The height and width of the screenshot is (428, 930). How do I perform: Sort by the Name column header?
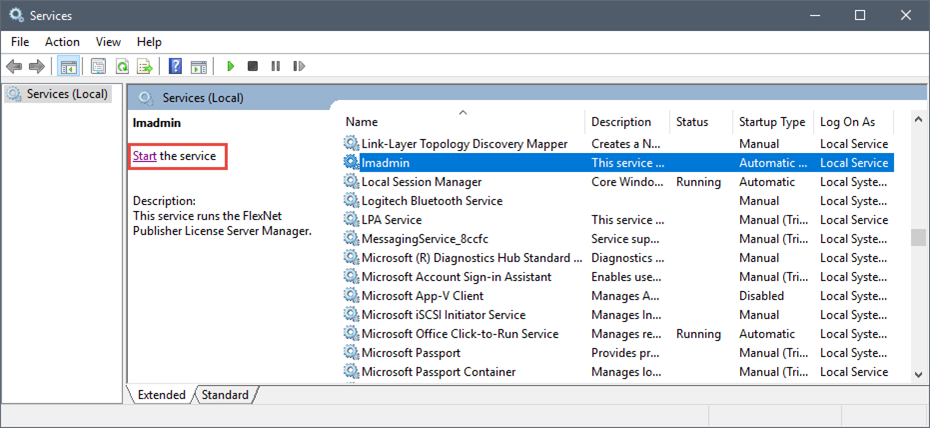click(463, 122)
